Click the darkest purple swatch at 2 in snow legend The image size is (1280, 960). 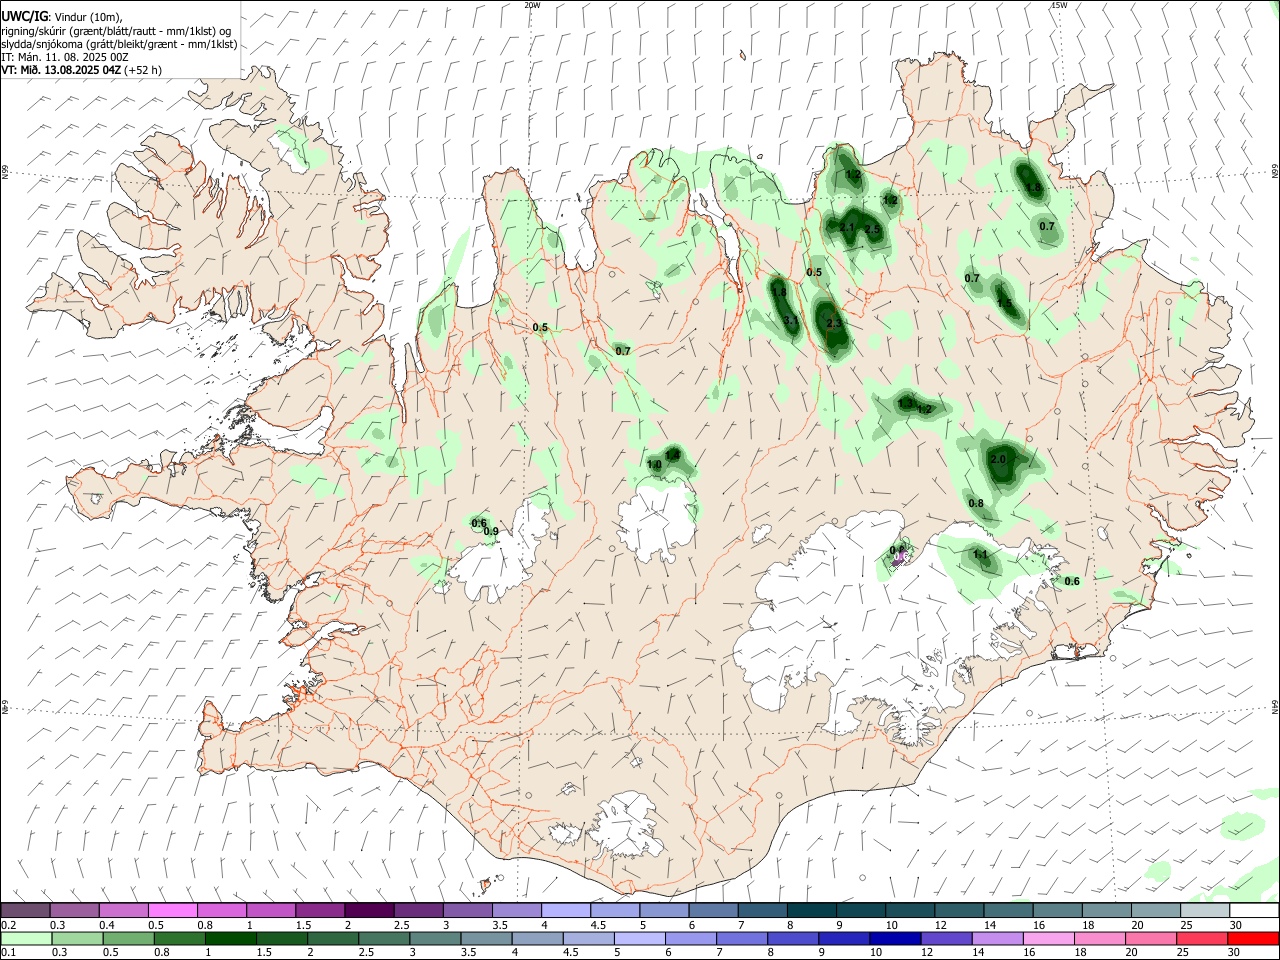click(369, 910)
